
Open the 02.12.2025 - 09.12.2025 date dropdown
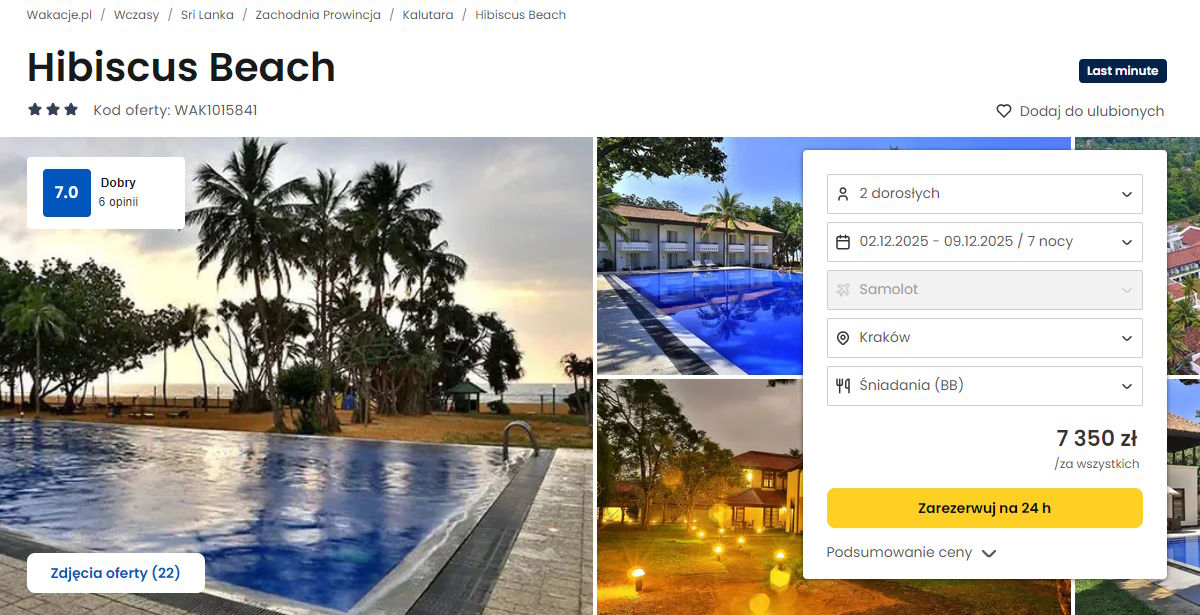click(985, 241)
